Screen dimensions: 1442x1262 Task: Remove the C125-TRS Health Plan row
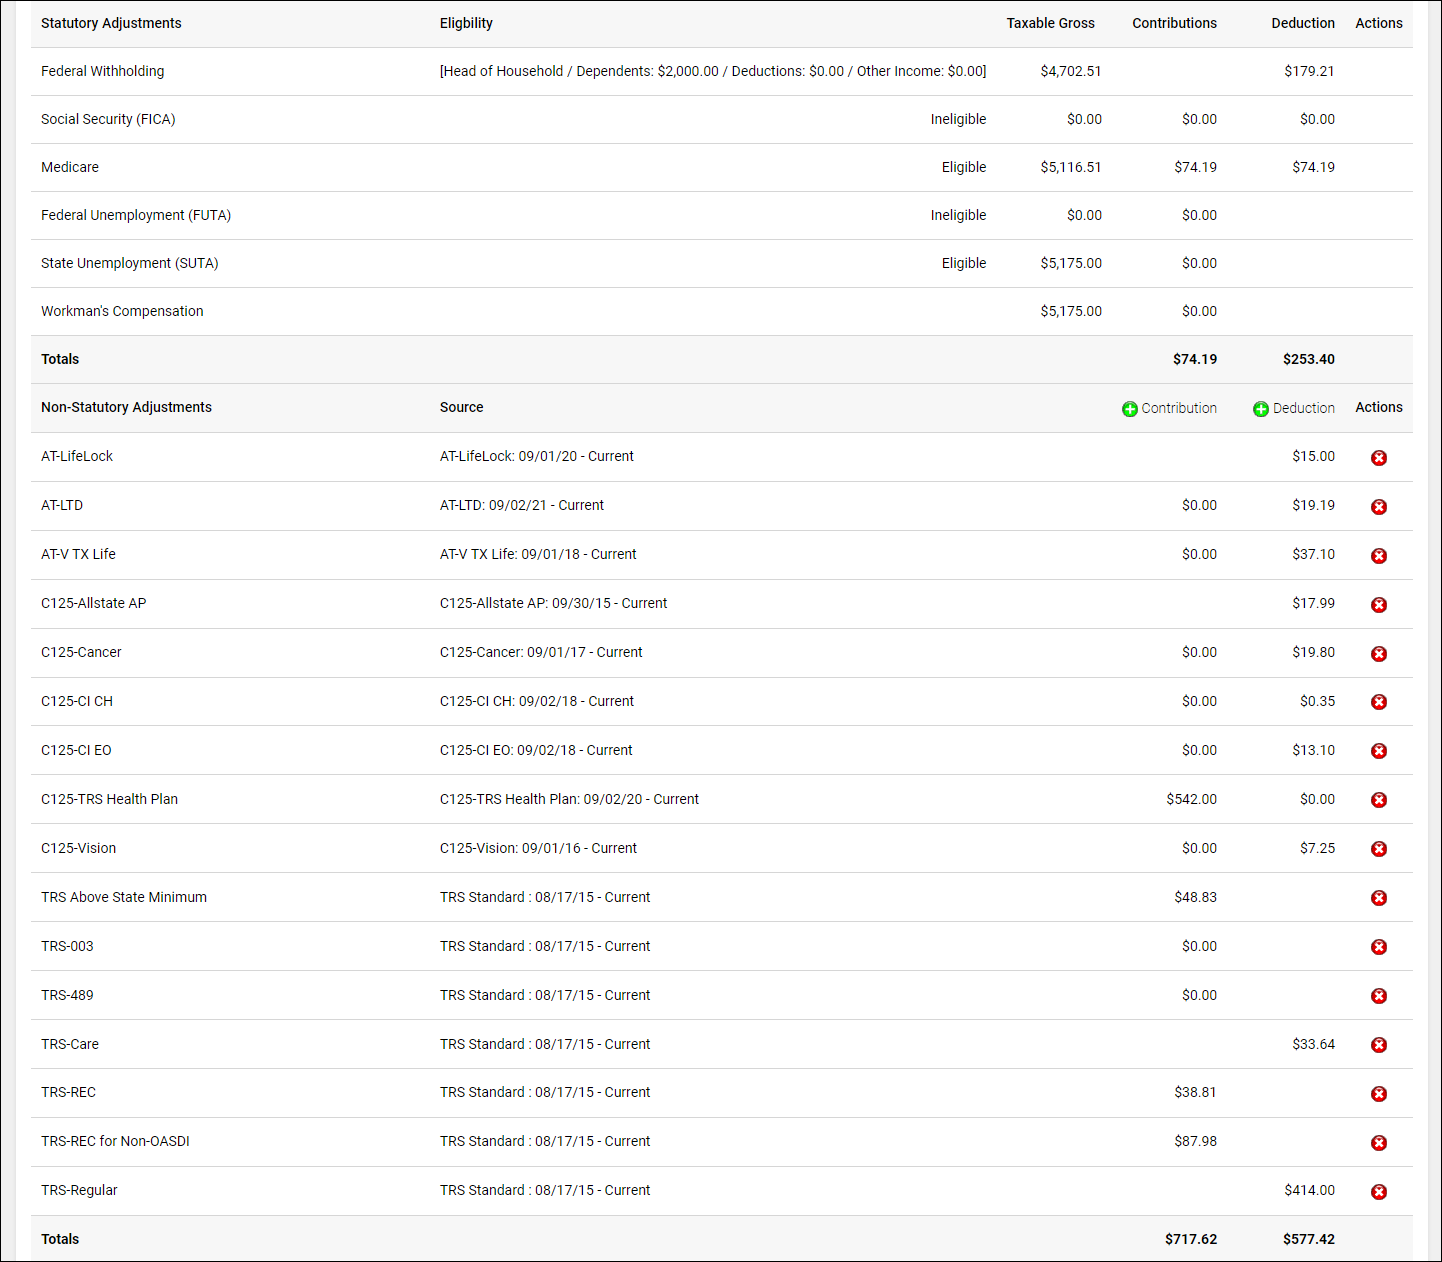pyautogui.click(x=1378, y=800)
